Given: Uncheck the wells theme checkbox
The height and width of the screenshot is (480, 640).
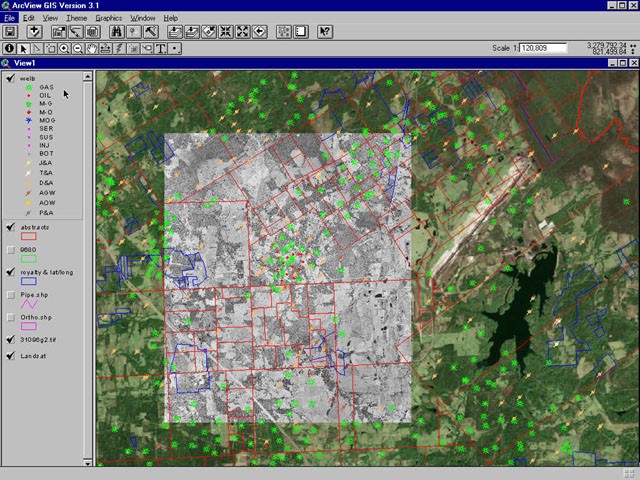Looking at the screenshot, I should [x=10, y=77].
